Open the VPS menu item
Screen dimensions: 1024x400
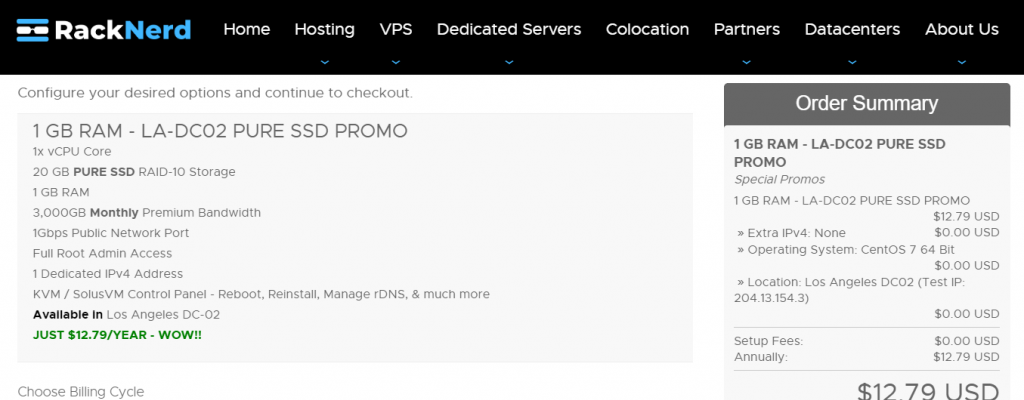coord(396,29)
